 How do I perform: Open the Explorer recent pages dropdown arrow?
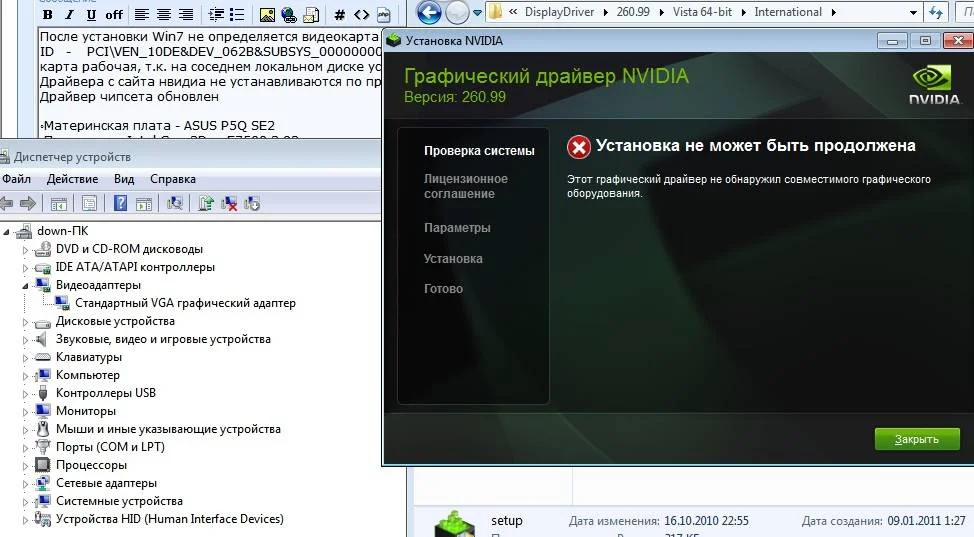pos(477,12)
